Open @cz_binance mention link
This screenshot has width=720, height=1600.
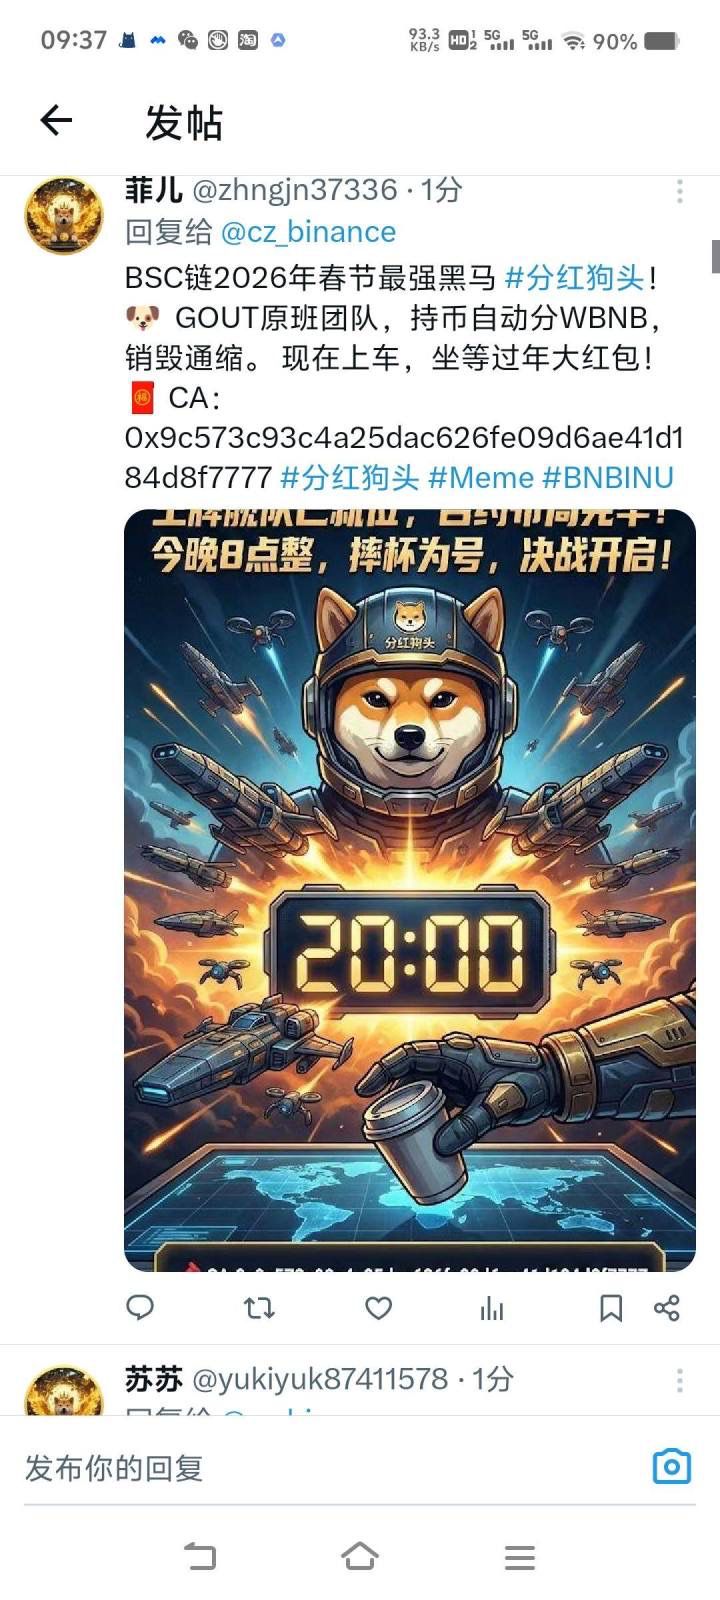308,232
